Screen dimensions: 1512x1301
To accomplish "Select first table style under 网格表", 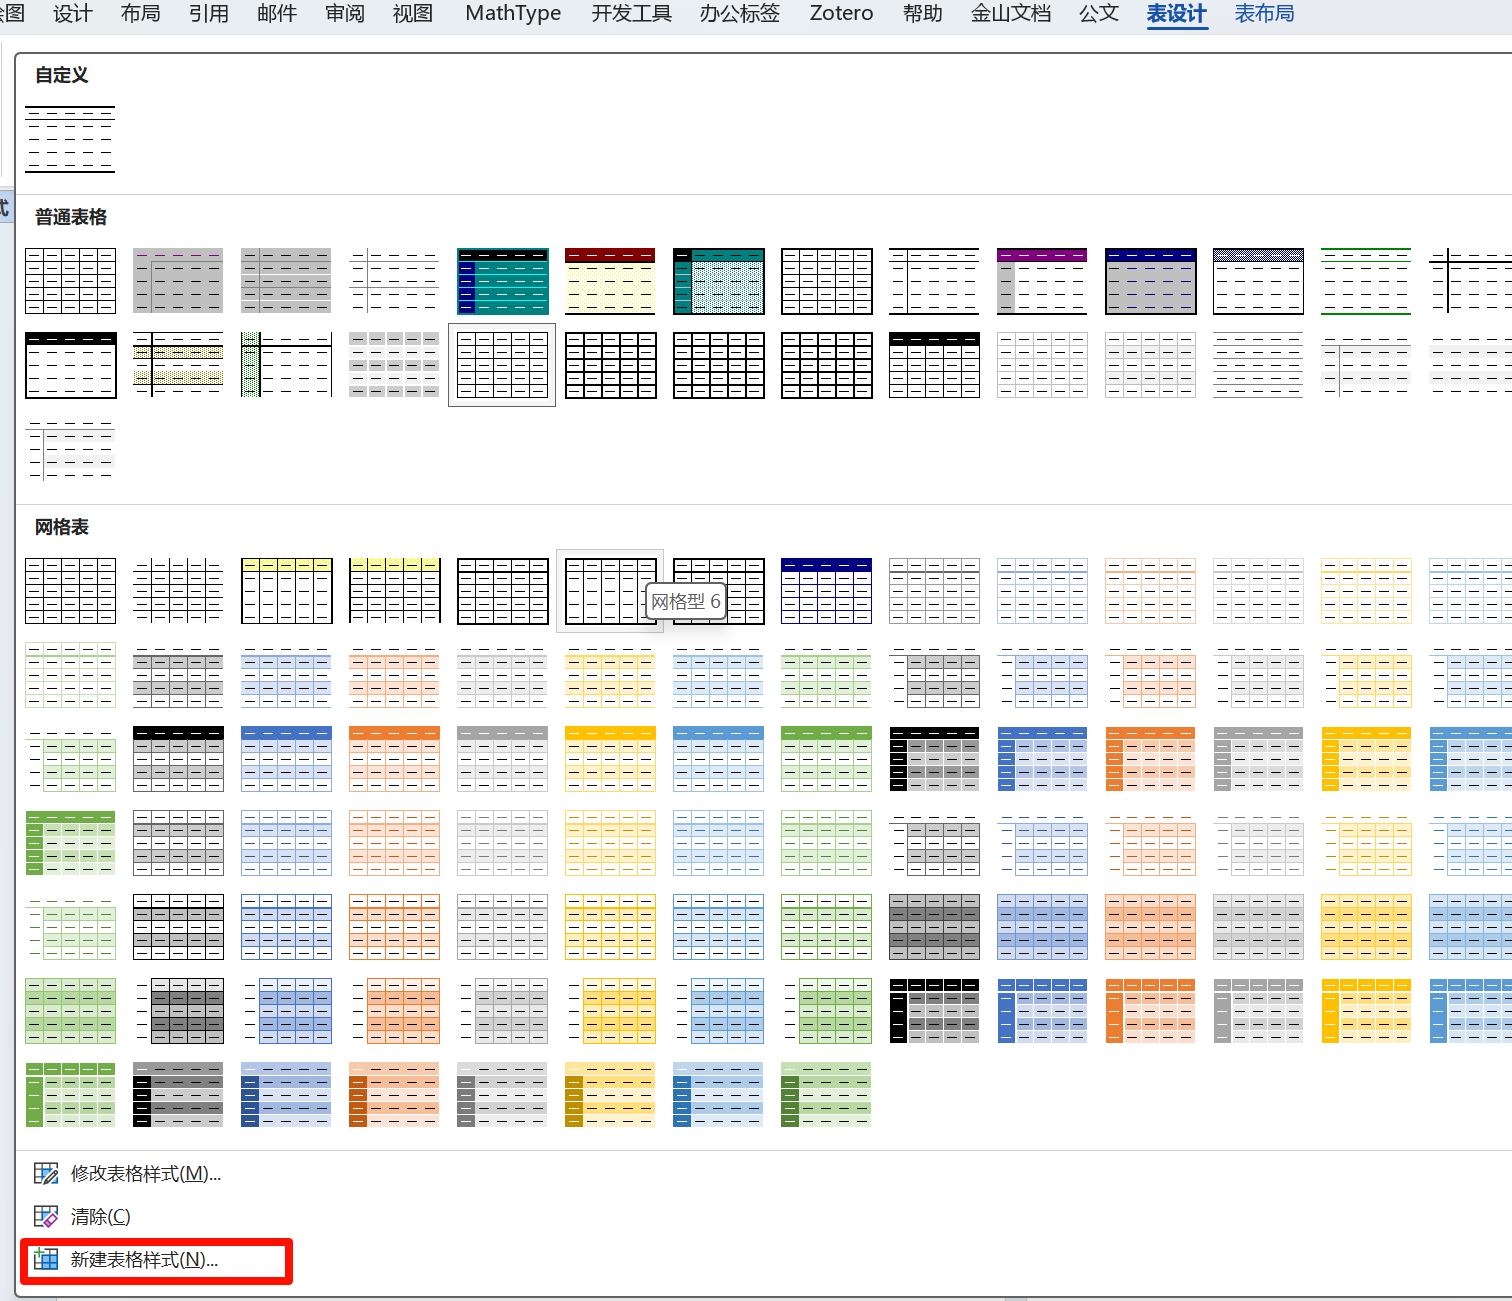I will click(x=70, y=591).
